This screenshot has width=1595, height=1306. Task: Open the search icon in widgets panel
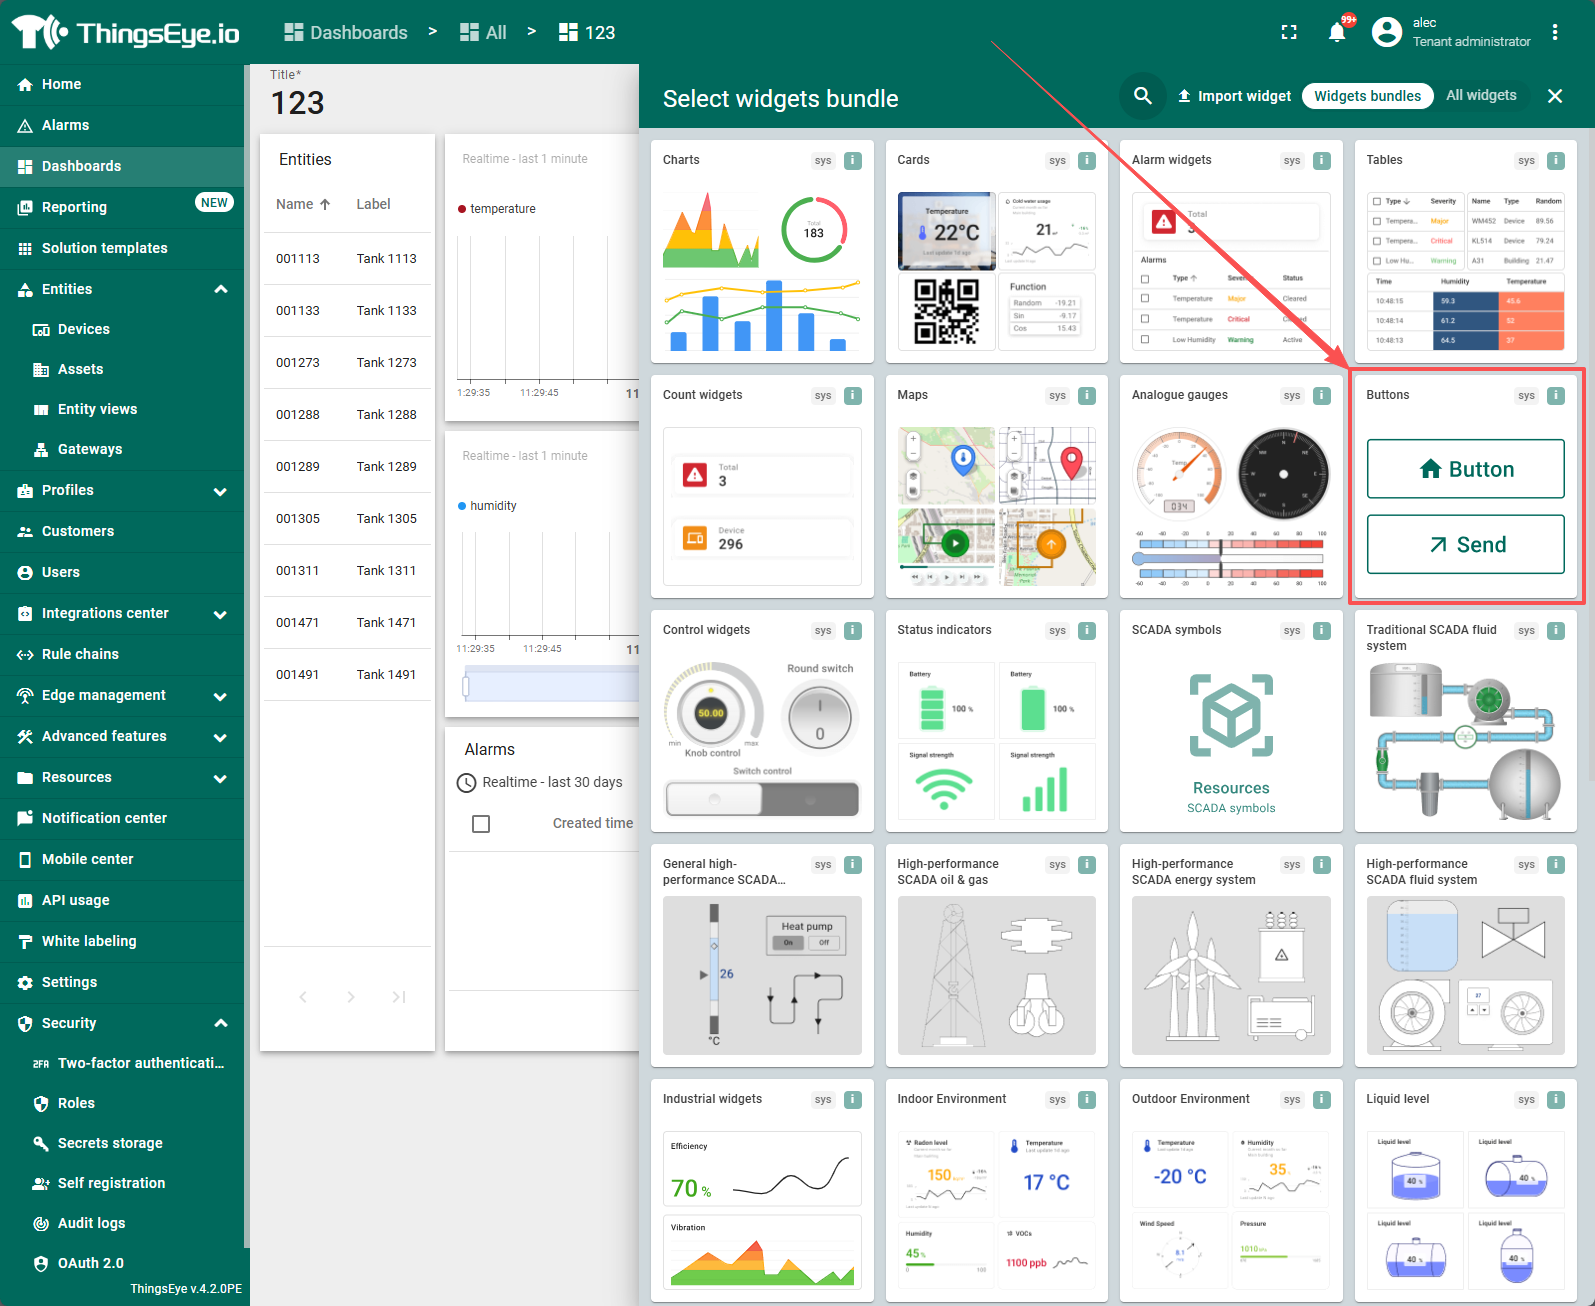[x=1143, y=96]
